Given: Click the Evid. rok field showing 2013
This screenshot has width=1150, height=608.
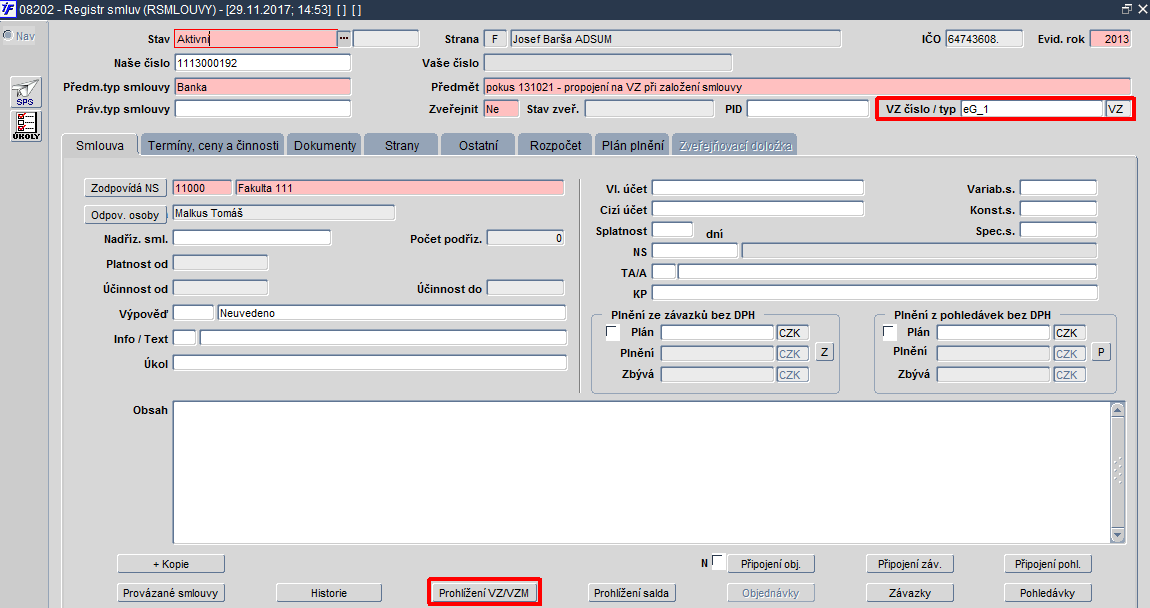Looking at the screenshot, I should 1110,39.
